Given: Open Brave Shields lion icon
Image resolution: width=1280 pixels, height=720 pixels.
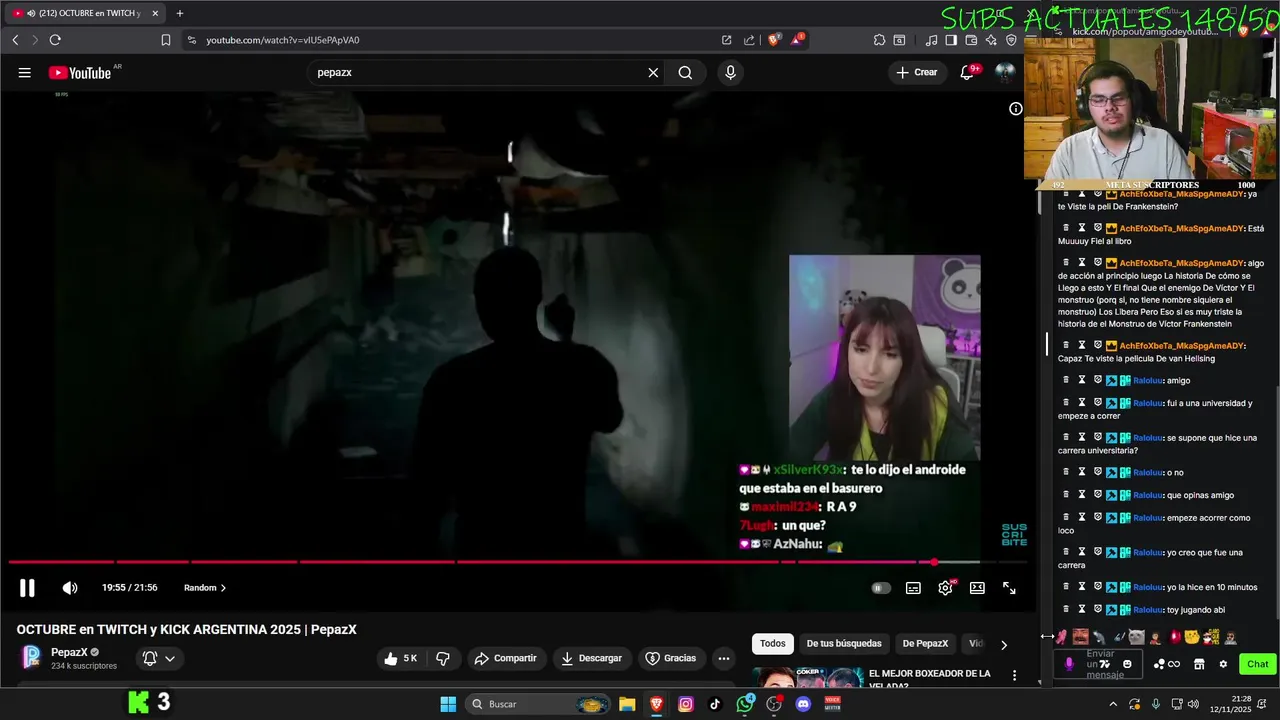Looking at the screenshot, I should coord(774,40).
